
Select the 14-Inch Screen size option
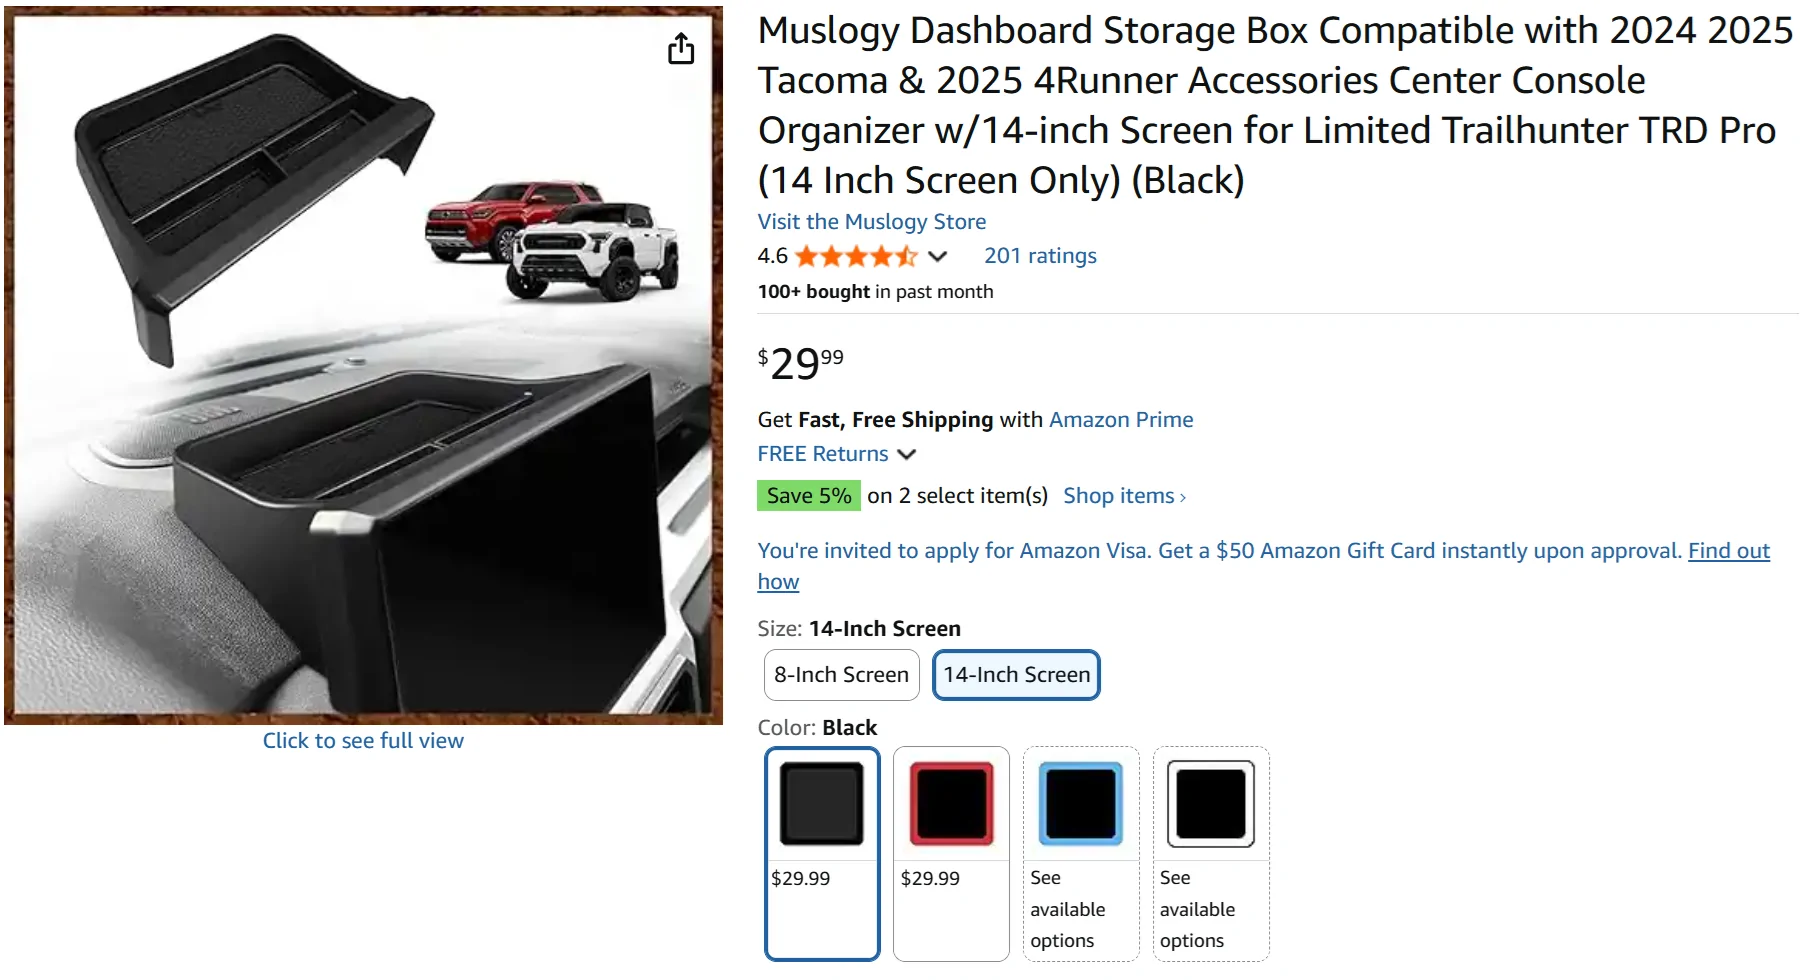pyautogui.click(x=1016, y=675)
